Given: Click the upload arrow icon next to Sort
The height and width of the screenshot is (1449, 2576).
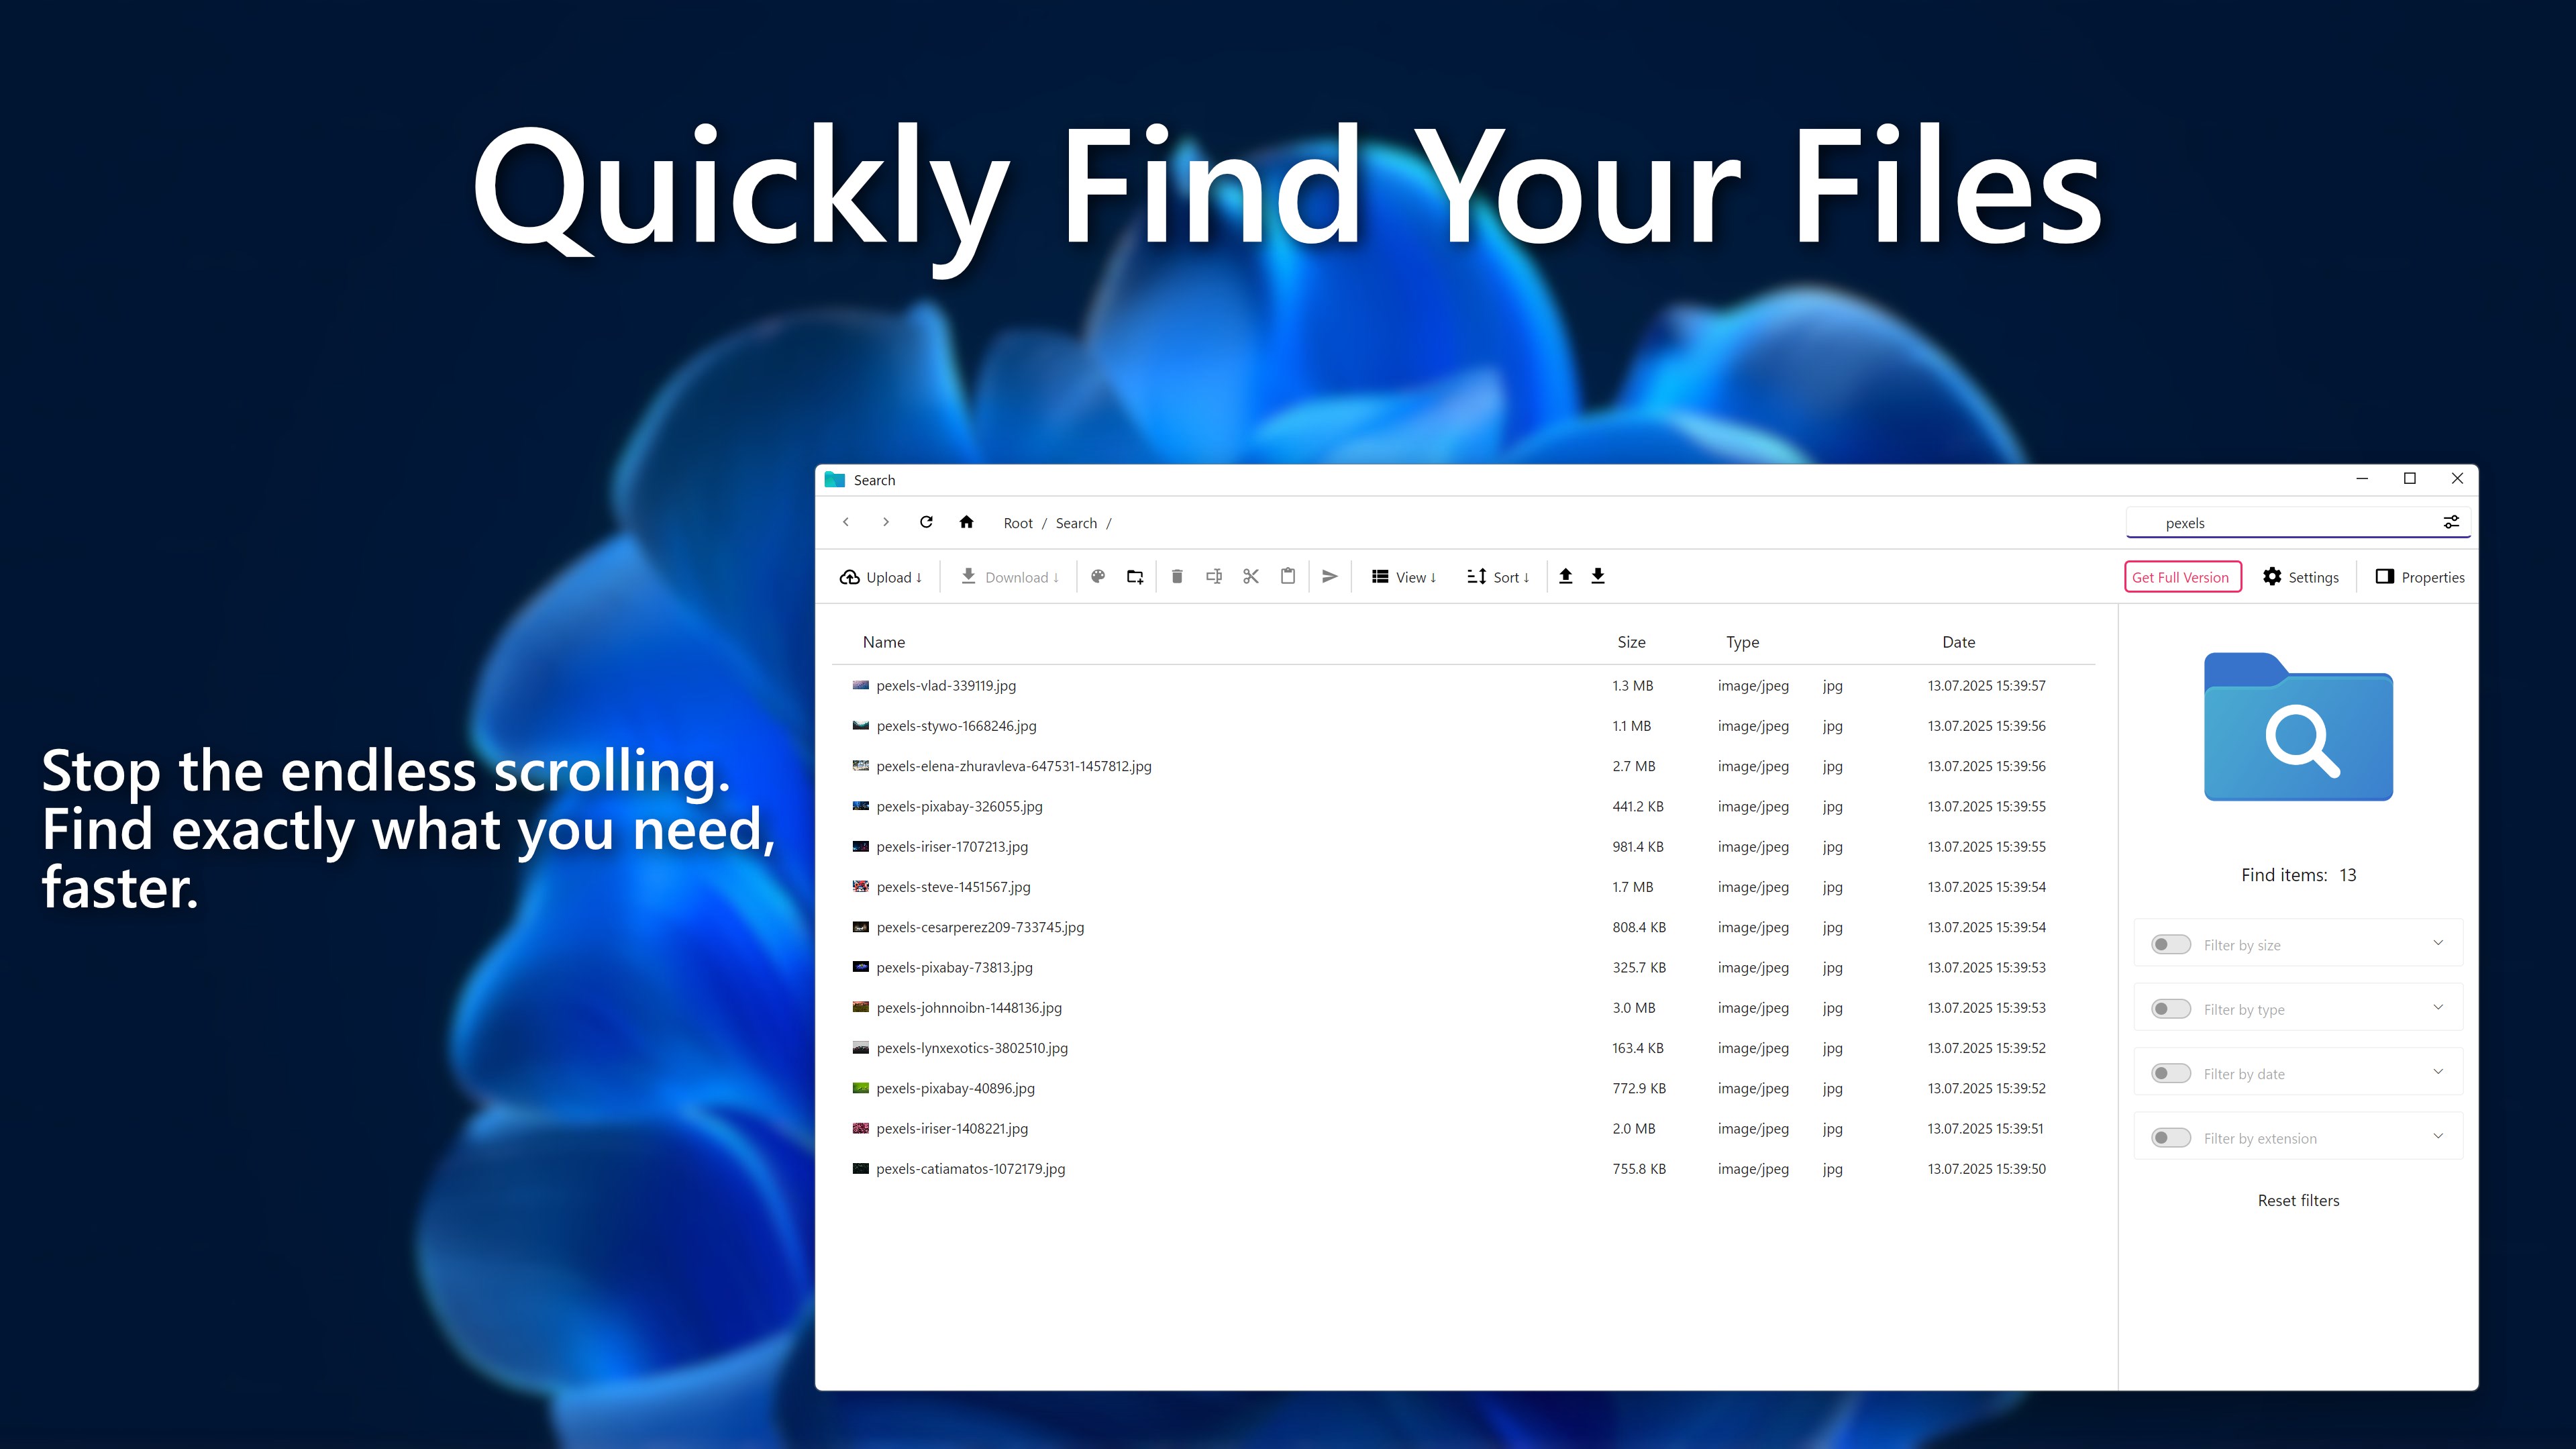Looking at the screenshot, I should click(x=1566, y=576).
